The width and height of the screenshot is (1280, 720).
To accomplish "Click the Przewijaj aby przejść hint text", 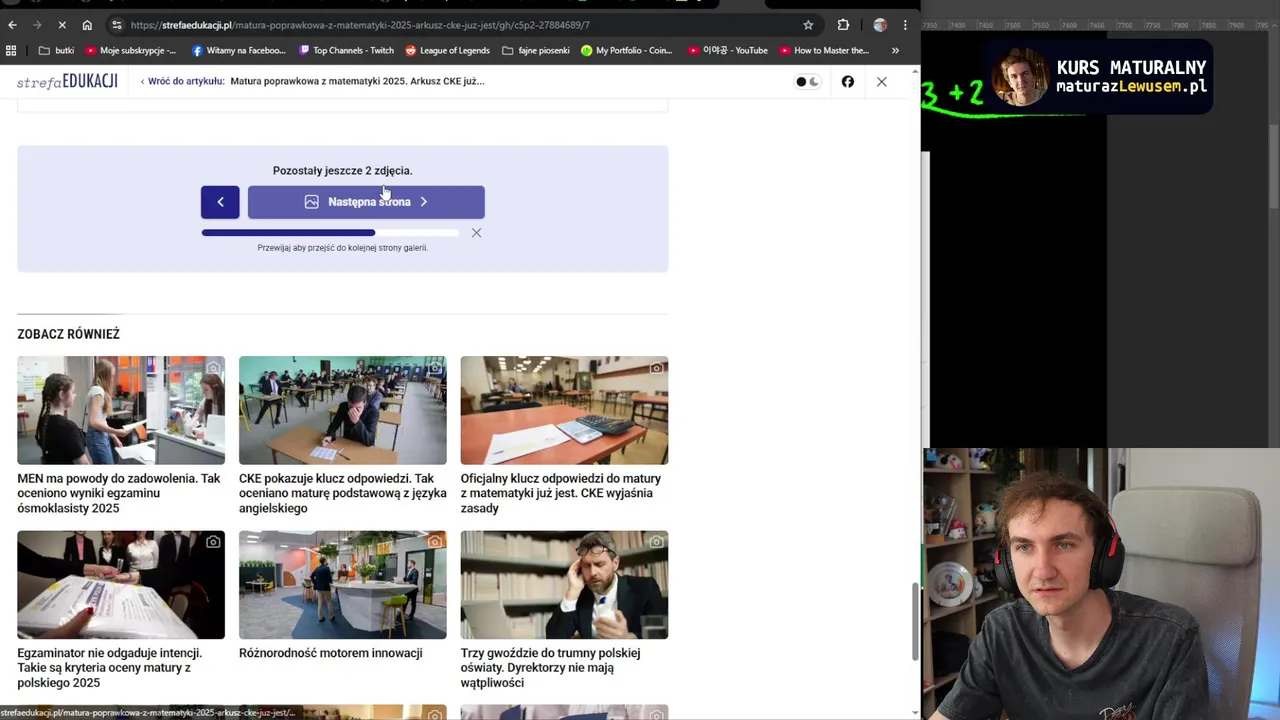I will tap(343, 248).
